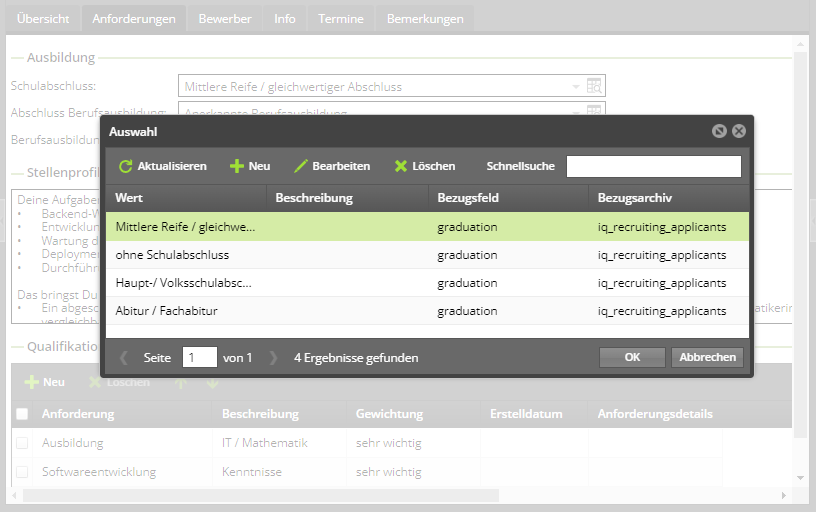Click the circular cancel icon next to close
Image resolution: width=816 pixels, height=512 pixels.
click(719, 131)
